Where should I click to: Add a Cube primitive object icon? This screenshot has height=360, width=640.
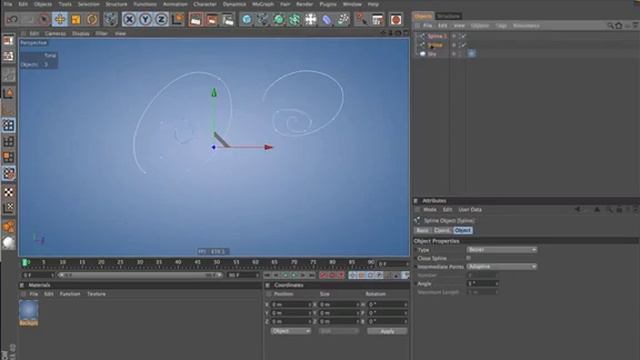click(x=247, y=19)
